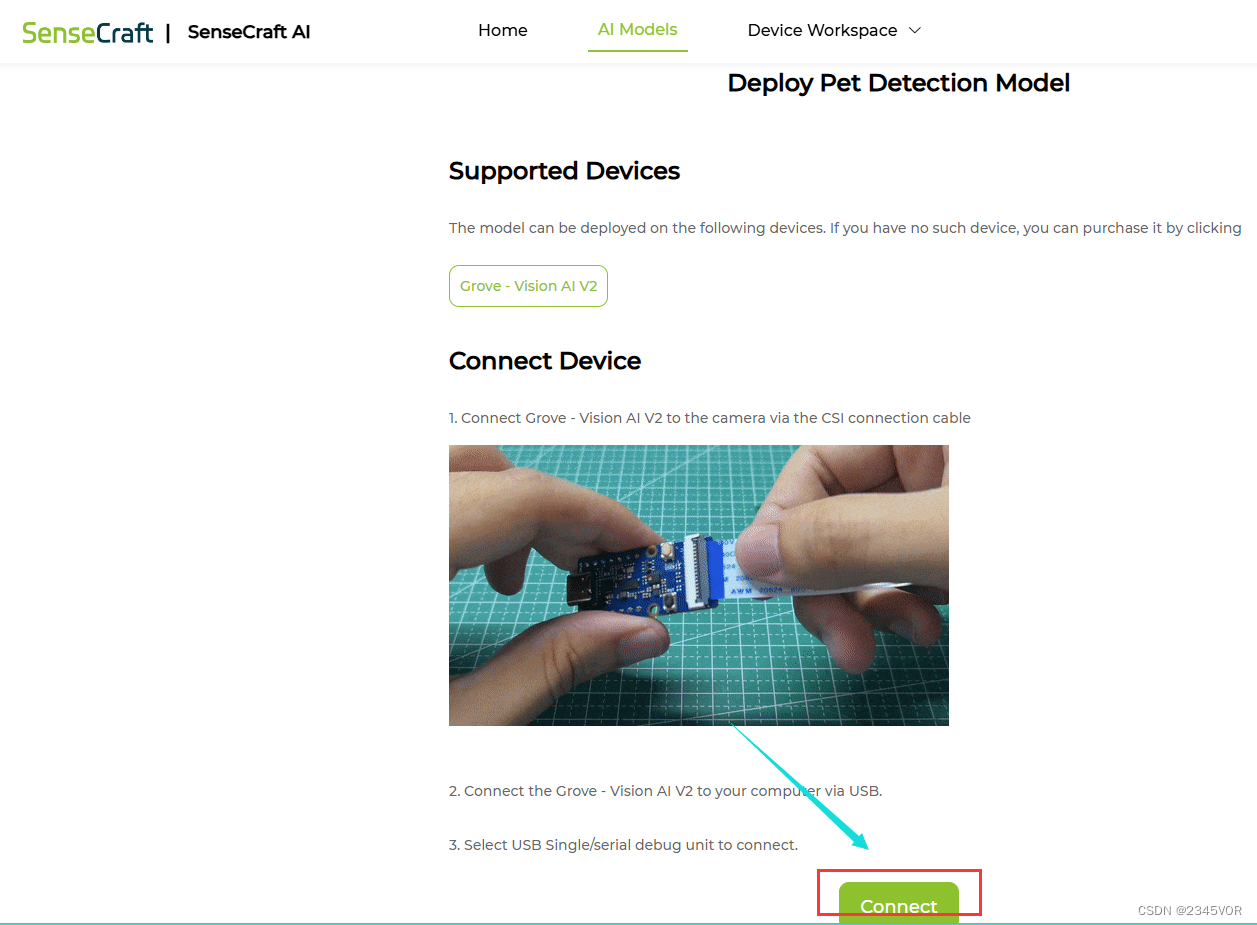This screenshot has height=925, width=1257.
Task: Click the Supported Devices heading
Action: coord(564,171)
